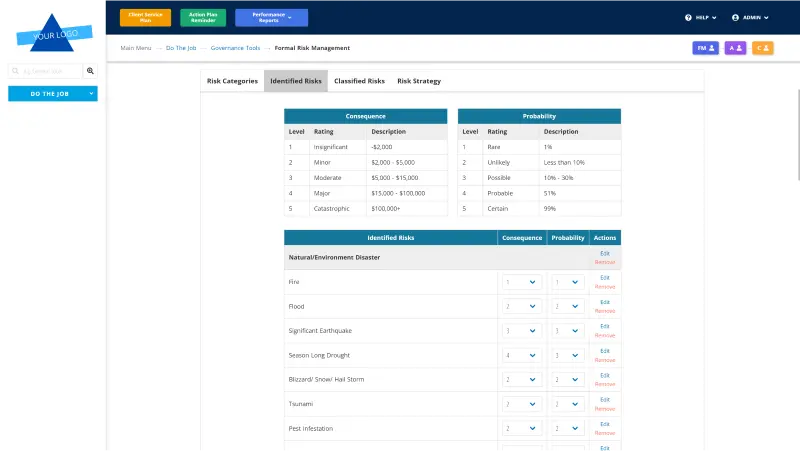
Task: Click Governance Tools breadcrumb link
Action: click(x=234, y=48)
